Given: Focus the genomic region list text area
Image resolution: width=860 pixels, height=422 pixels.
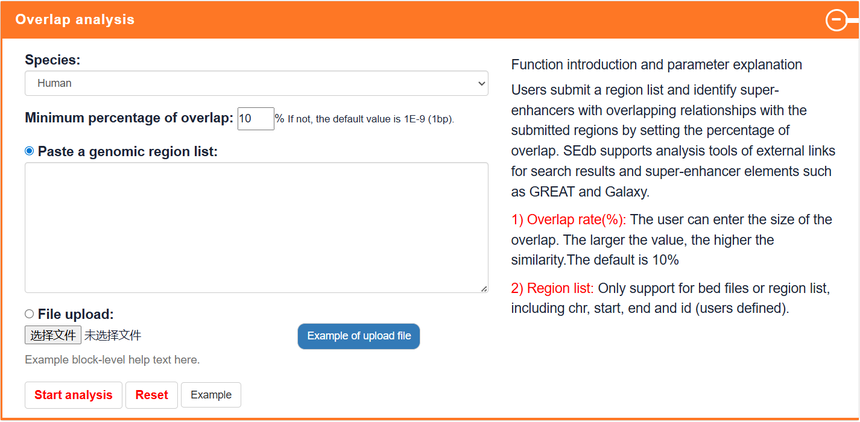Looking at the screenshot, I should coord(256,228).
